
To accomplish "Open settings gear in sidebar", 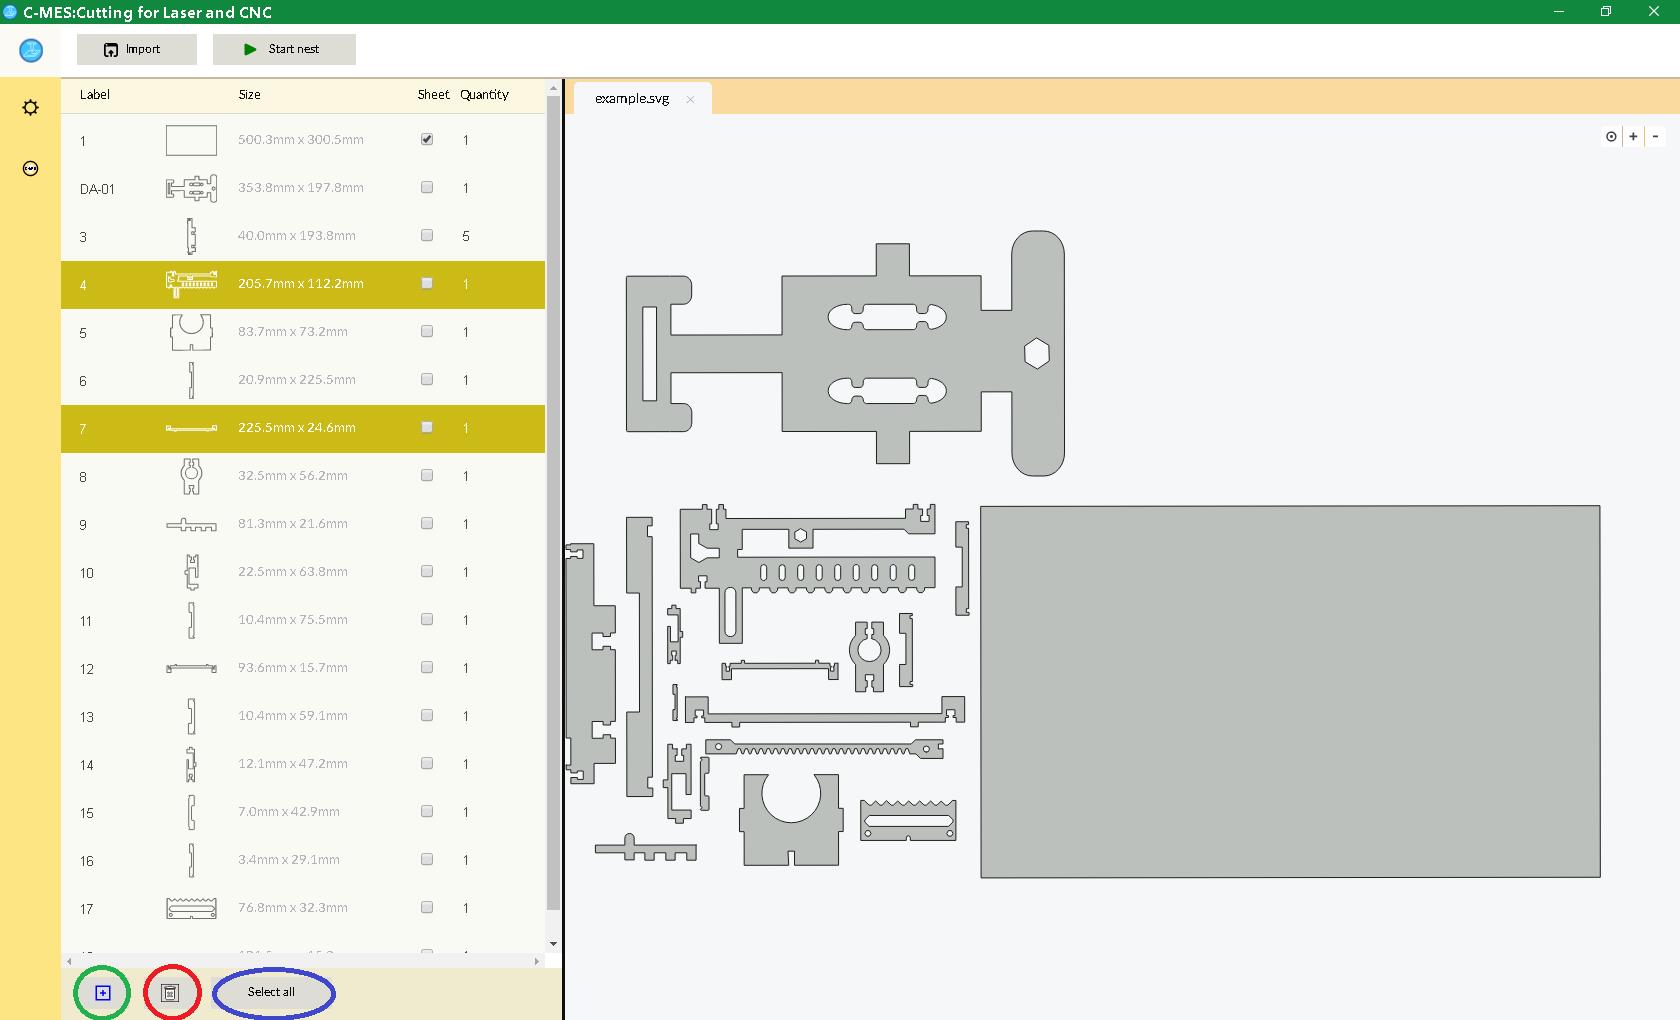I will (31, 107).
